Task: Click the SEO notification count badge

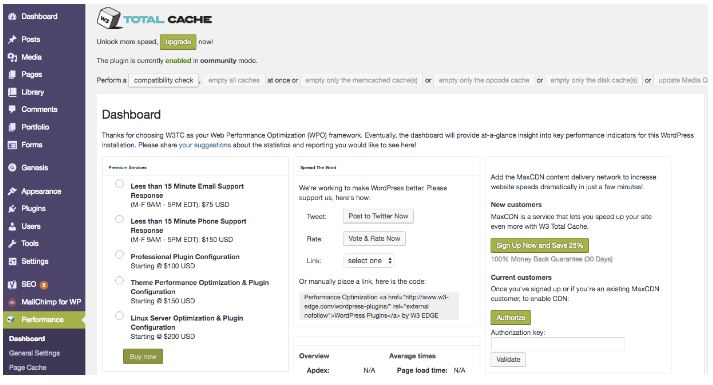Action: [x=44, y=285]
